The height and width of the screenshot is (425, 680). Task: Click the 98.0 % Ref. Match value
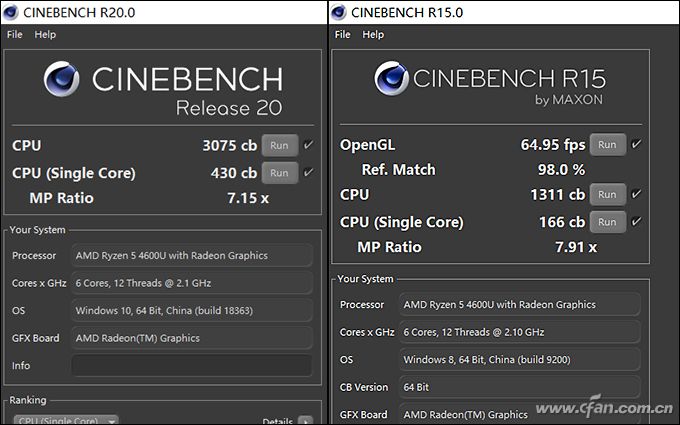click(x=562, y=170)
